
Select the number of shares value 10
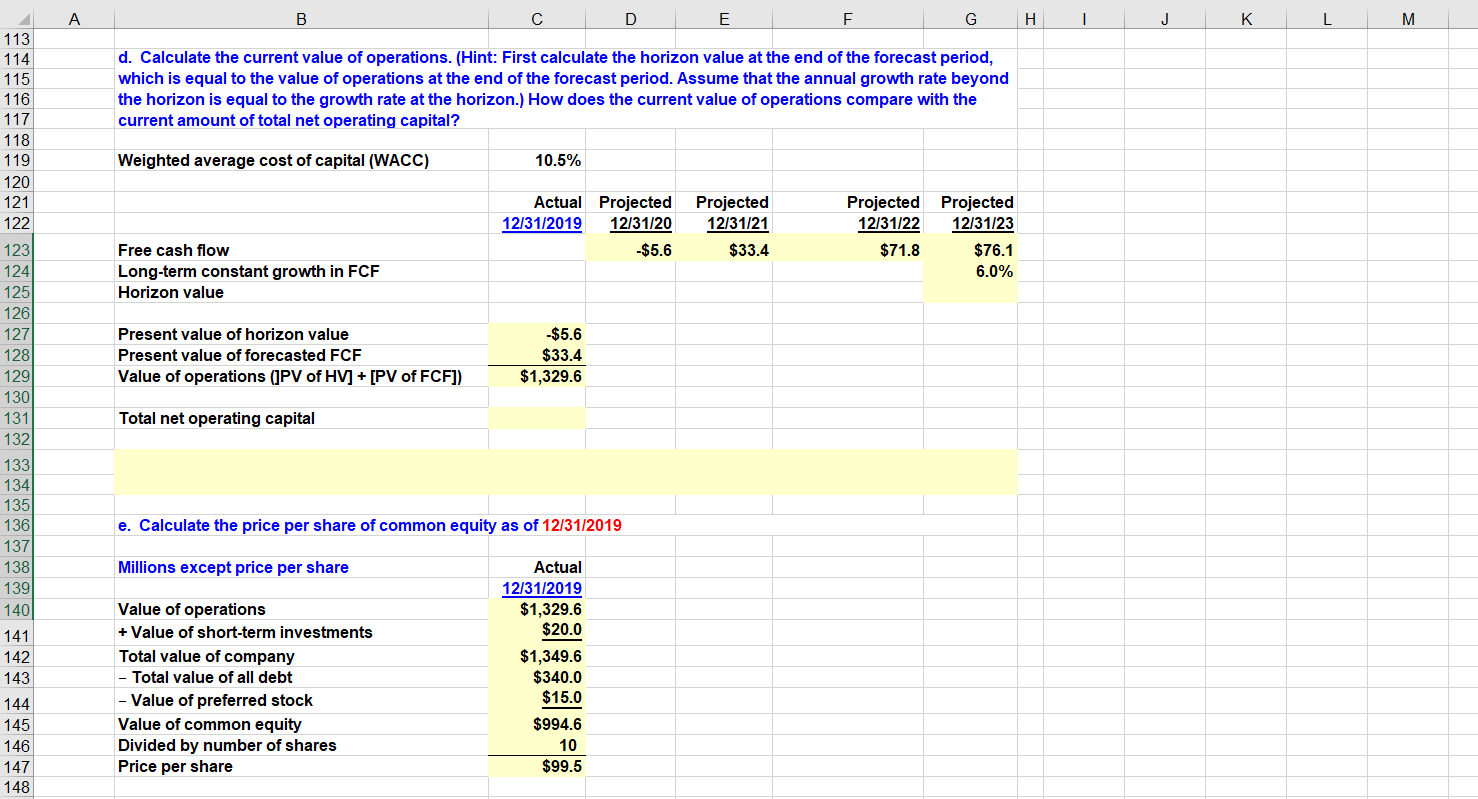tap(537, 745)
